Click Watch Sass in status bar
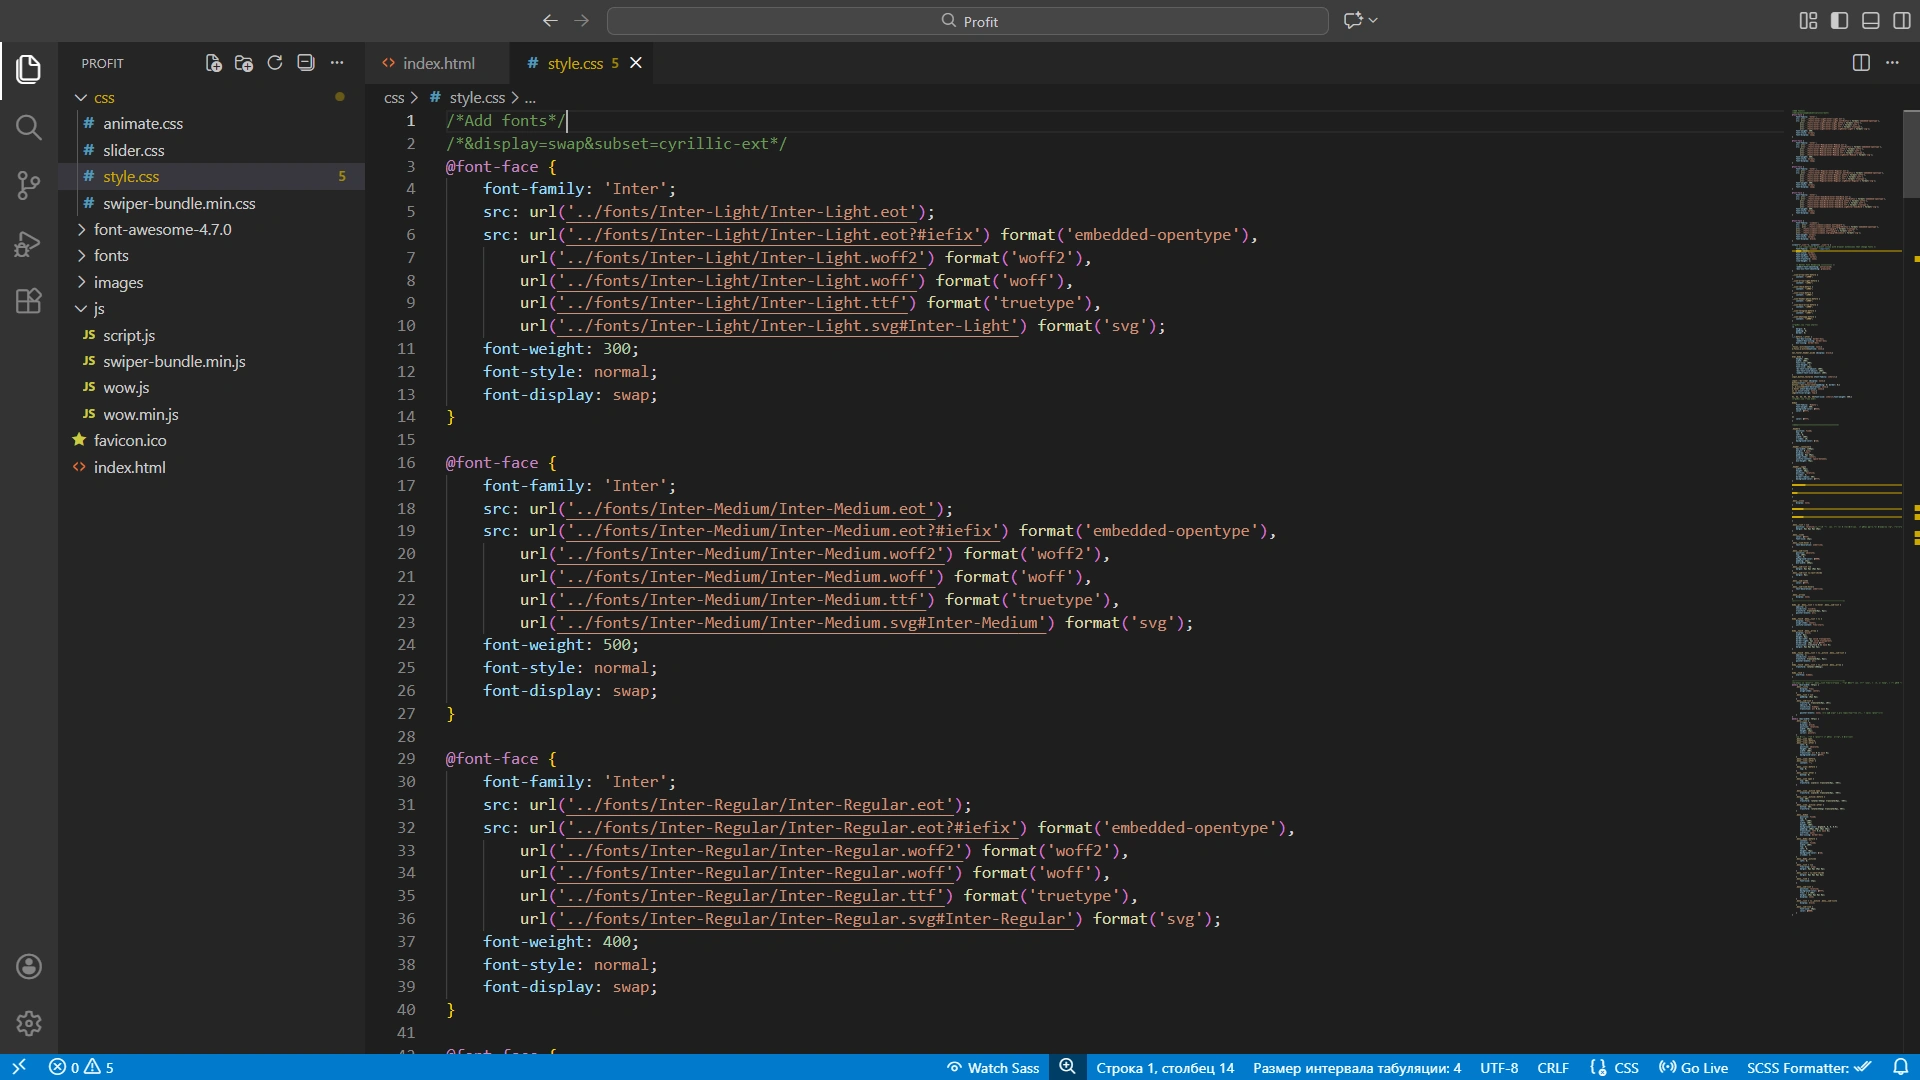The width and height of the screenshot is (1920, 1080). [993, 1068]
